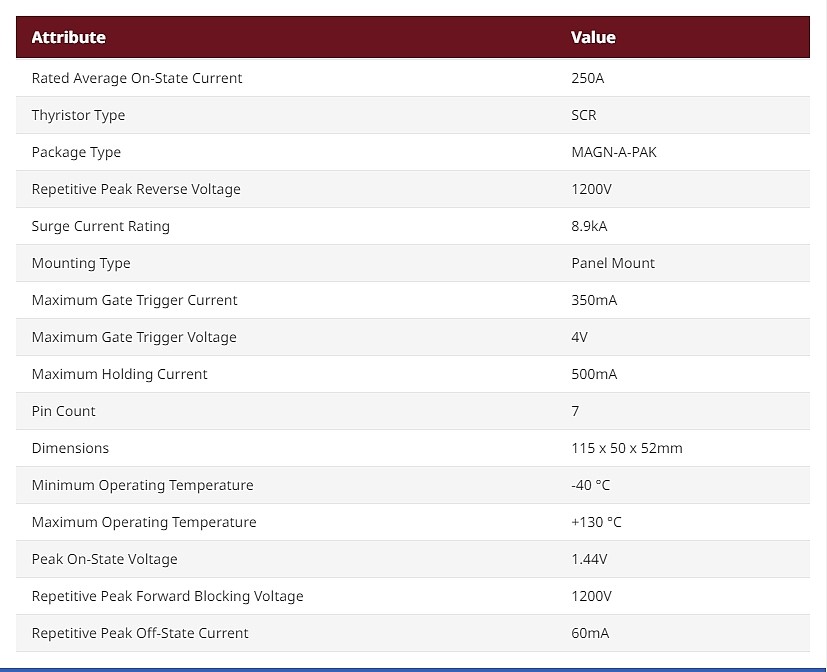Click the Peak On-State Voltage label

[x=104, y=559]
